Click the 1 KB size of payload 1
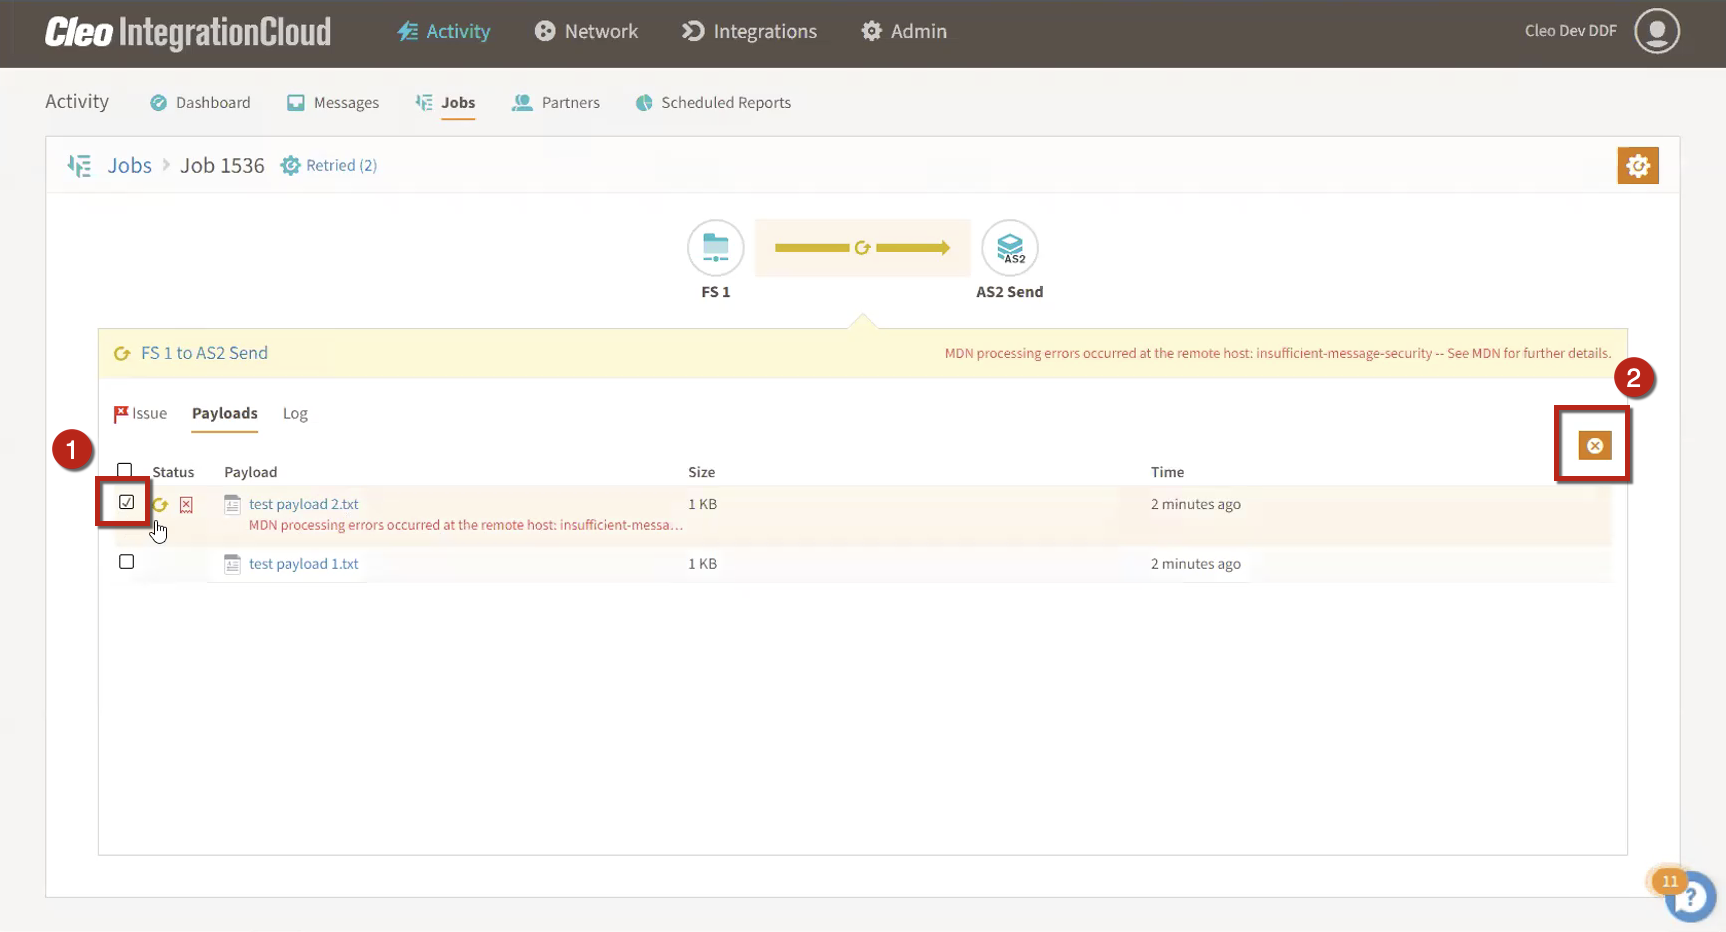This screenshot has width=1726, height=932. click(x=702, y=564)
